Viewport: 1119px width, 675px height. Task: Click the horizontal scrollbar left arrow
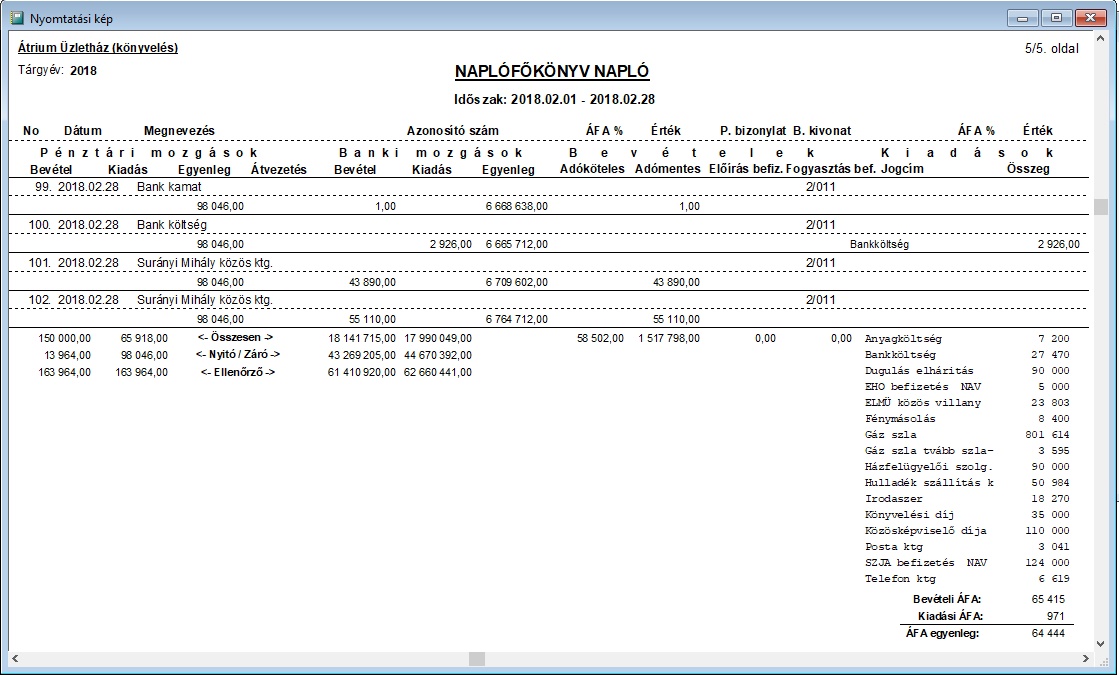[16, 659]
